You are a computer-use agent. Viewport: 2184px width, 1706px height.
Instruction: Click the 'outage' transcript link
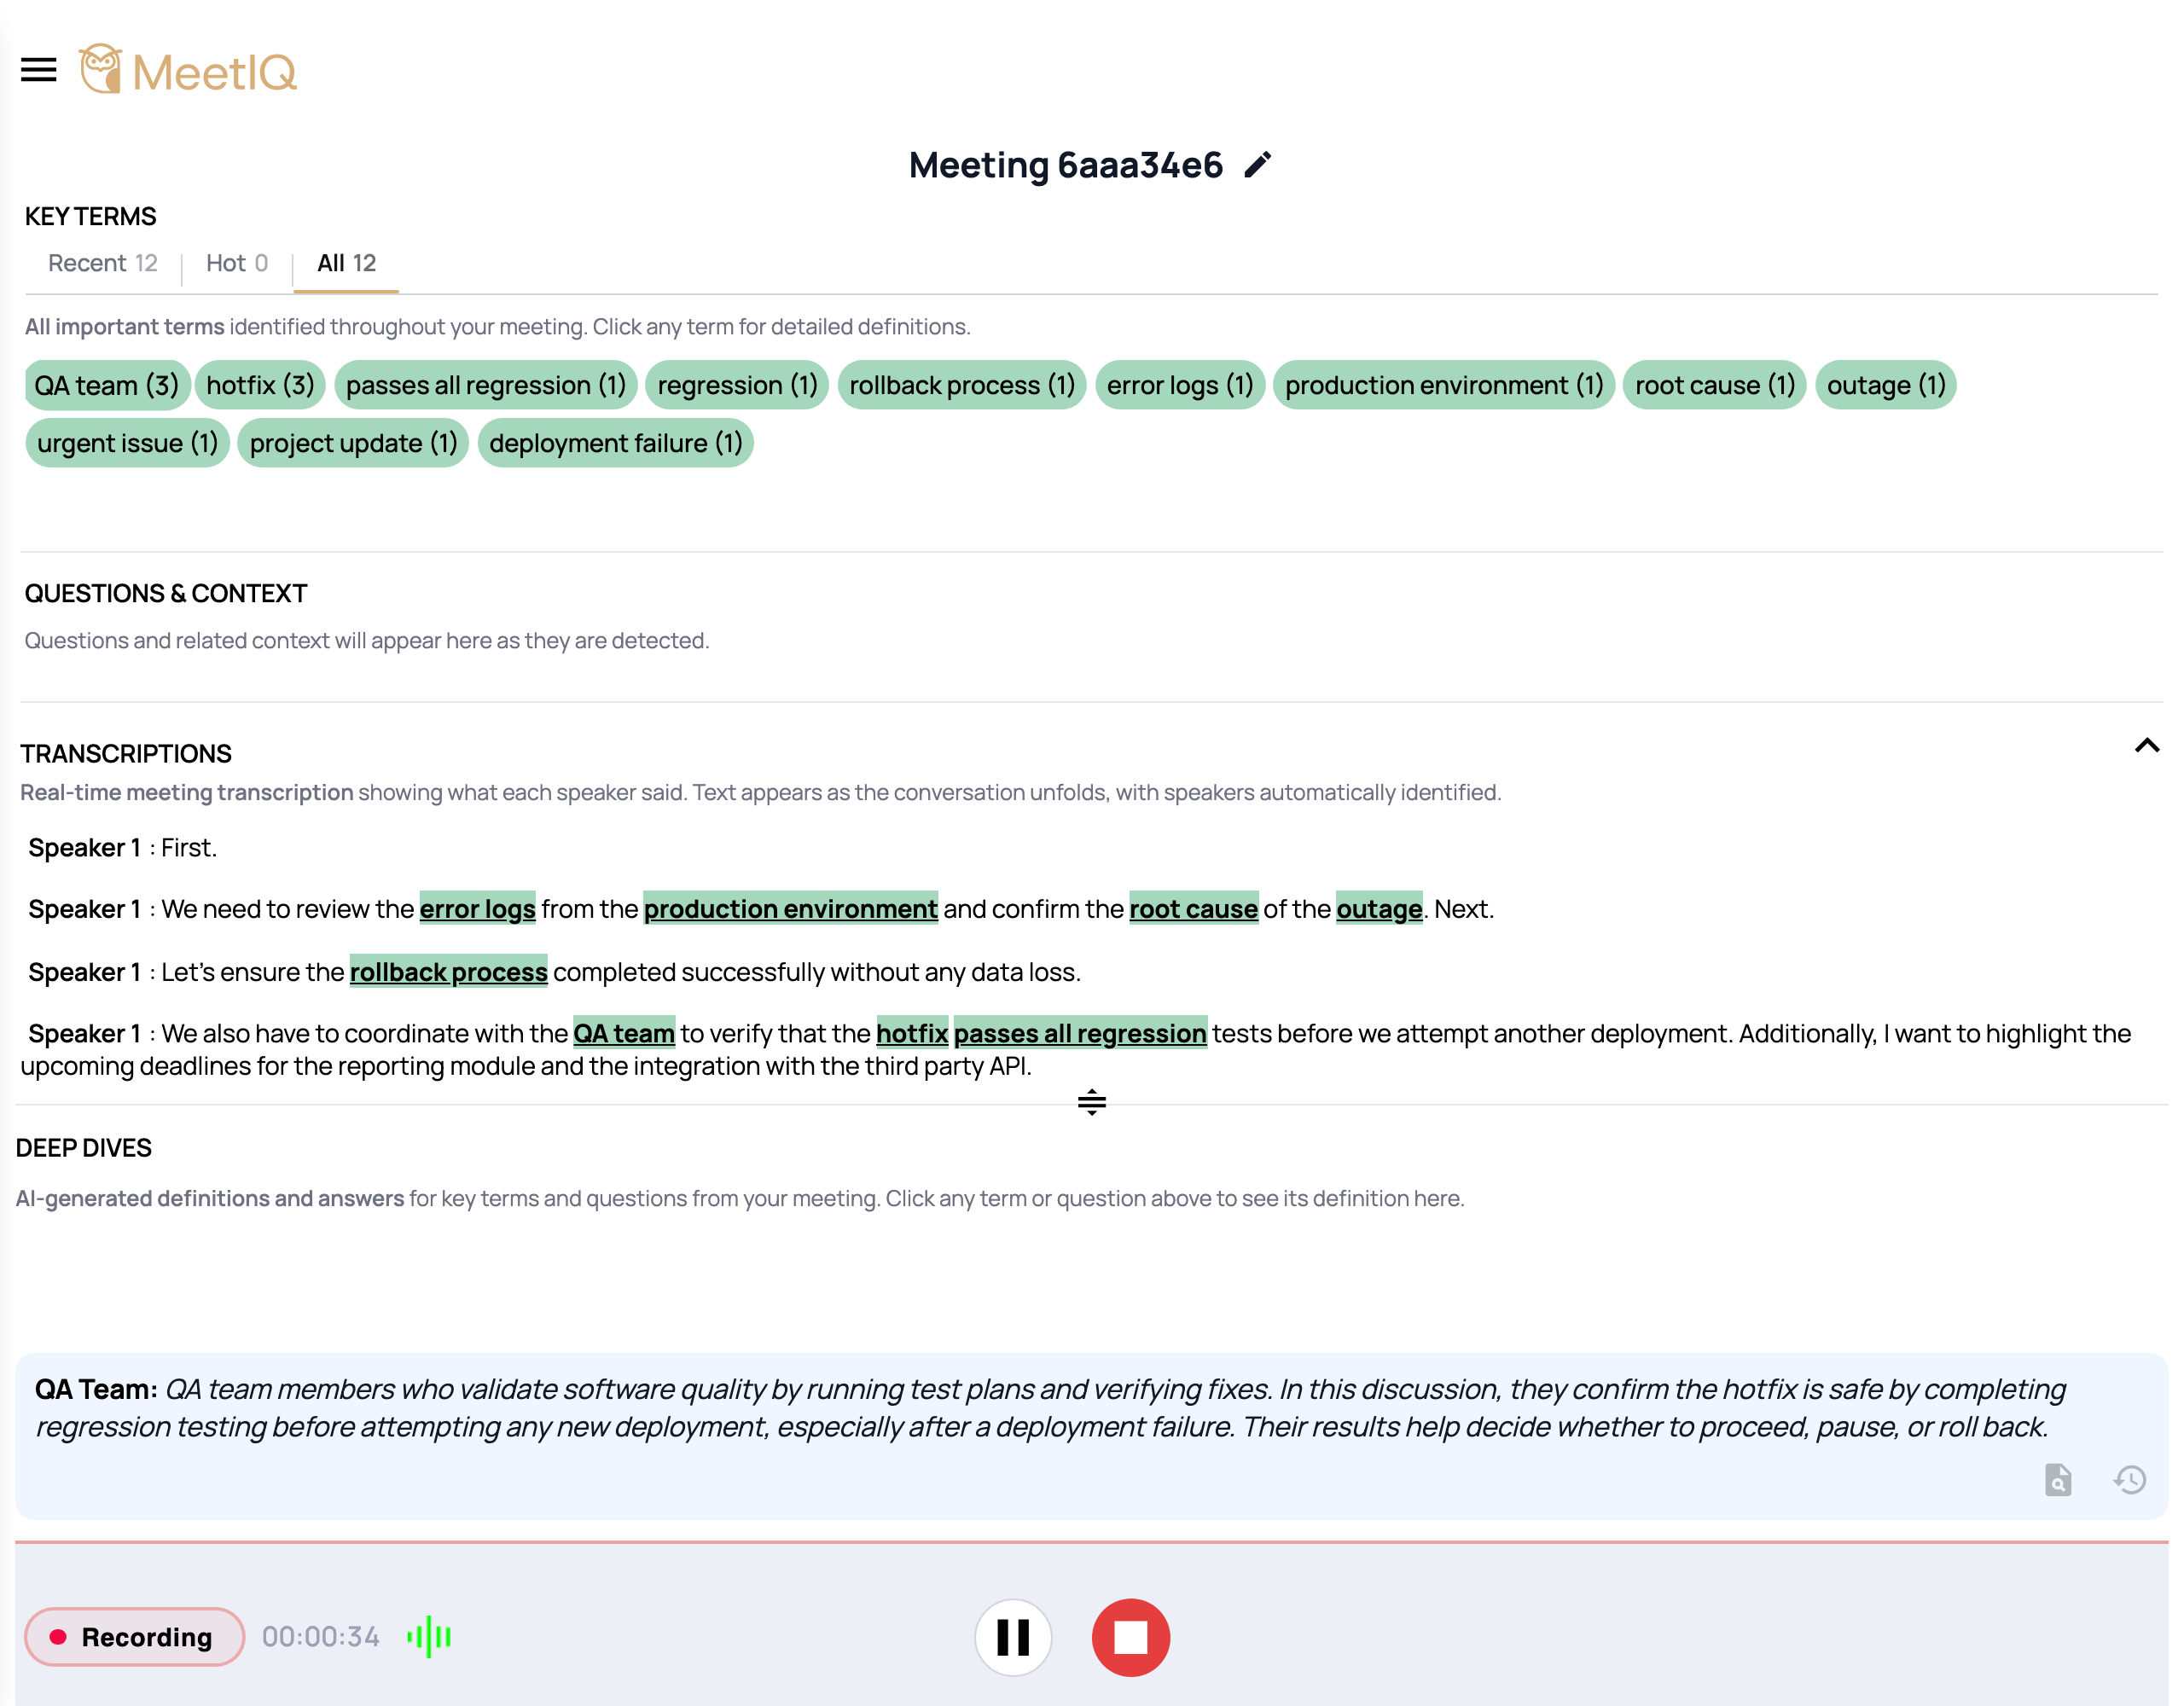coord(1379,908)
